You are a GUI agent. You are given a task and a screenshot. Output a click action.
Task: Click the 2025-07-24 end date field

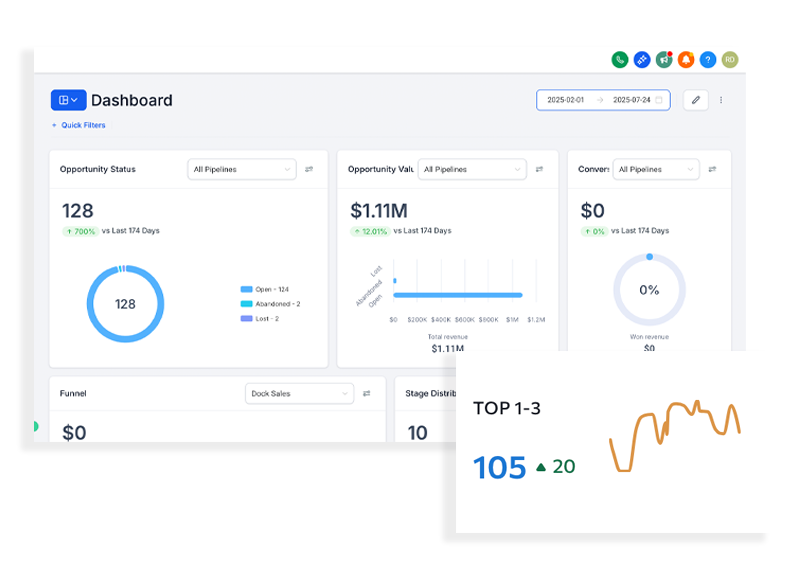pyautogui.click(x=631, y=100)
